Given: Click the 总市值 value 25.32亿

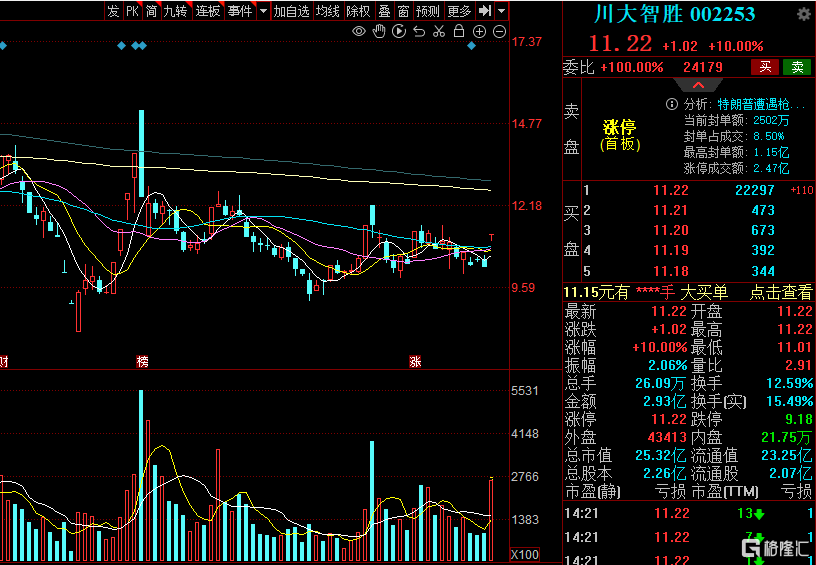Looking at the screenshot, I should pos(660,456).
